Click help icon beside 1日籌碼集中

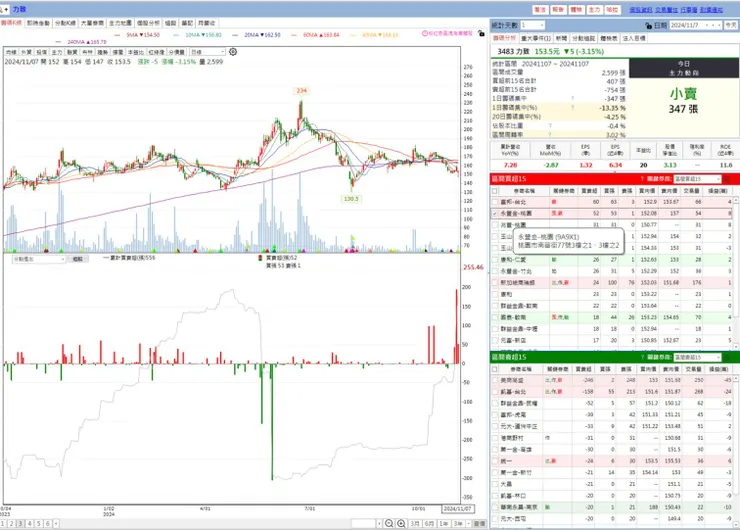pos(572,99)
